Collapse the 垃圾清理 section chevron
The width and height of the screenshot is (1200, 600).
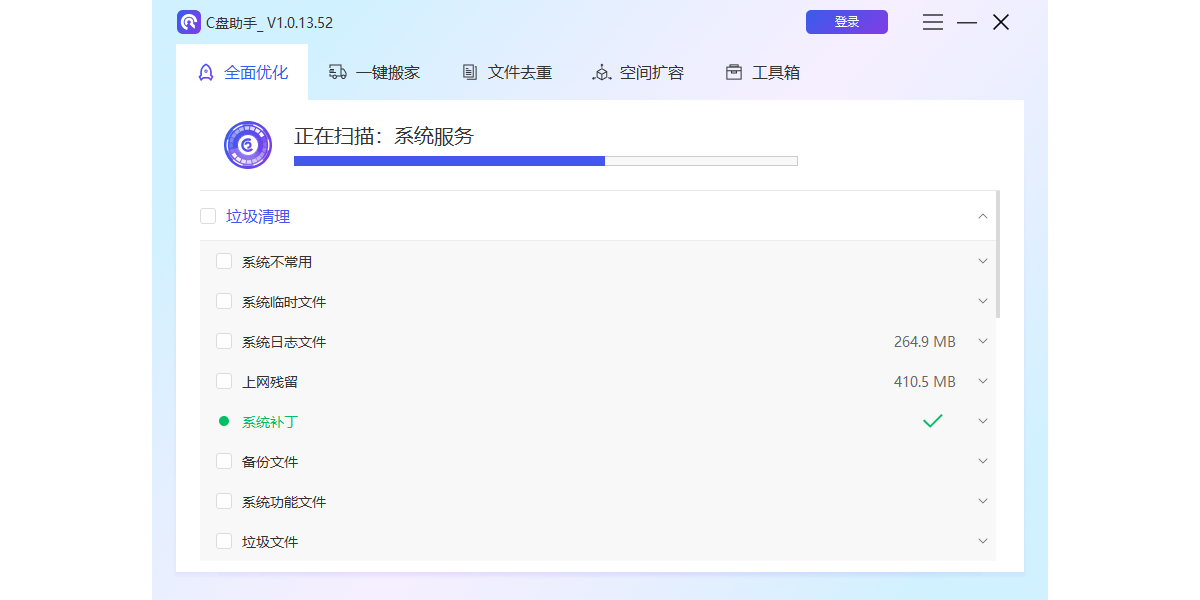point(982,215)
